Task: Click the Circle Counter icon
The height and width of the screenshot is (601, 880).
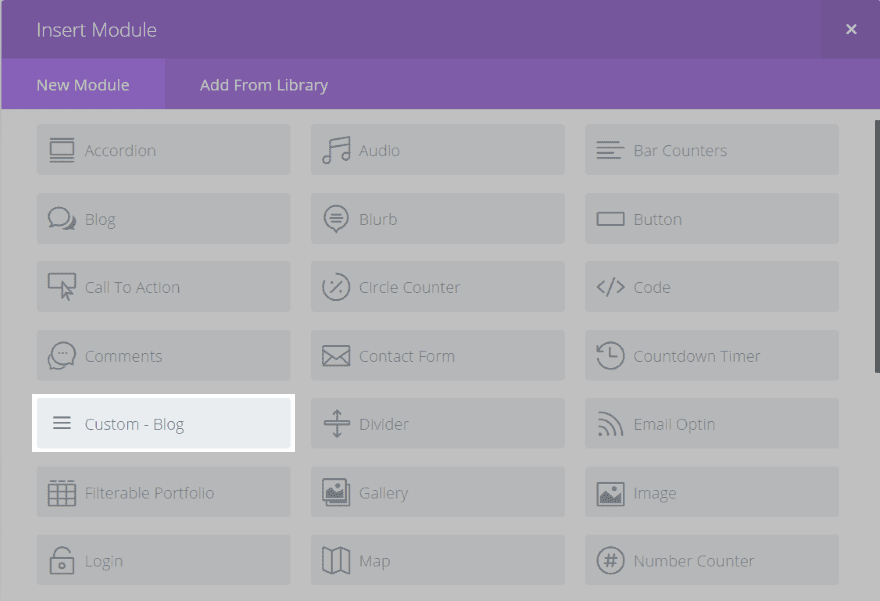Action: [x=336, y=287]
